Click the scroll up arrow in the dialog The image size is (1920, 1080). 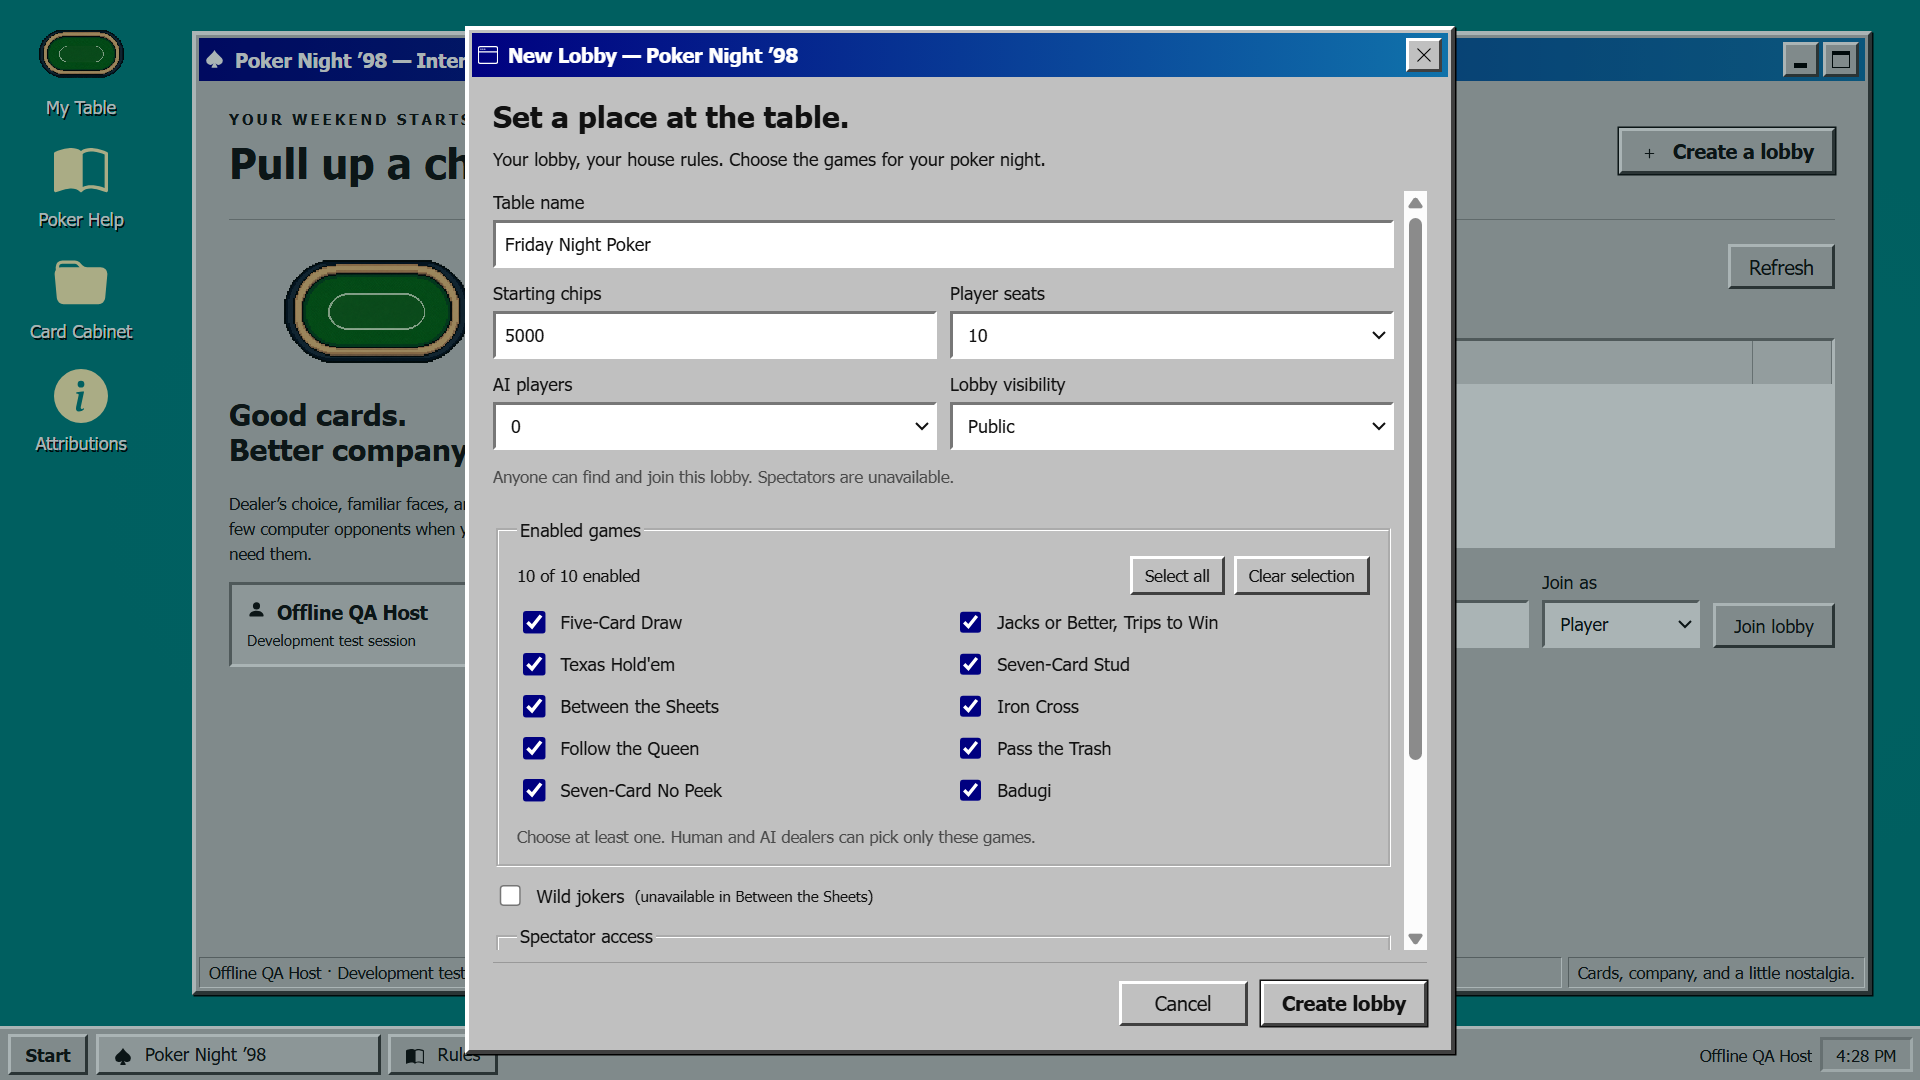point(1415,203)
